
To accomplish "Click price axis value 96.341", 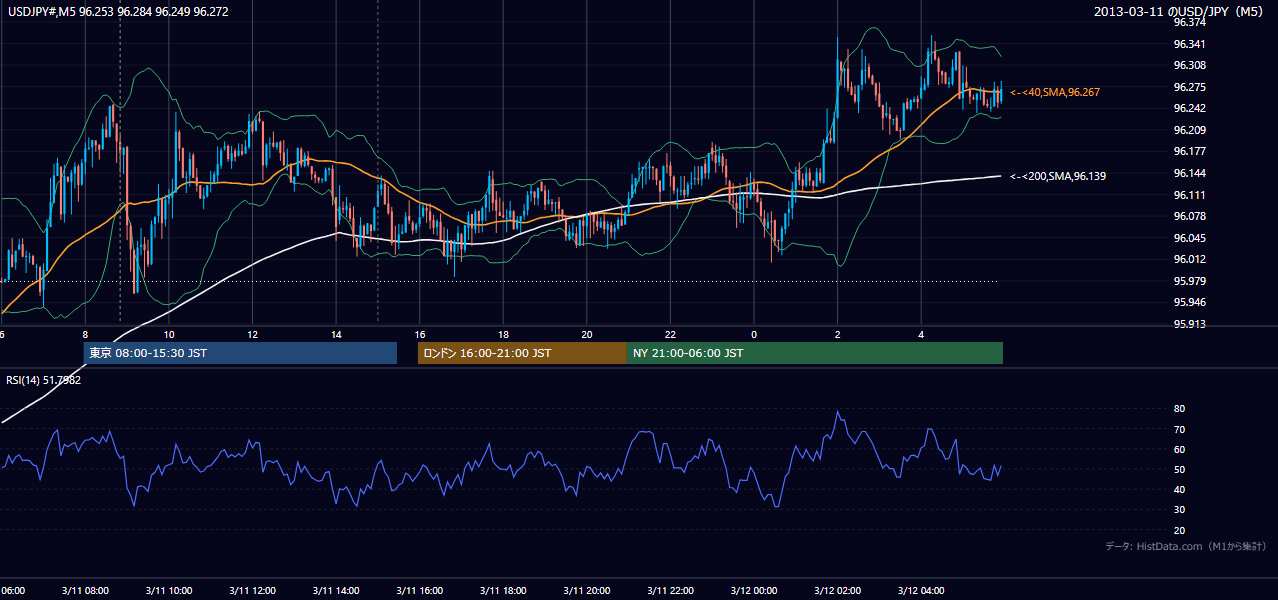I will pyautogui.click(x=1189, y=44).
